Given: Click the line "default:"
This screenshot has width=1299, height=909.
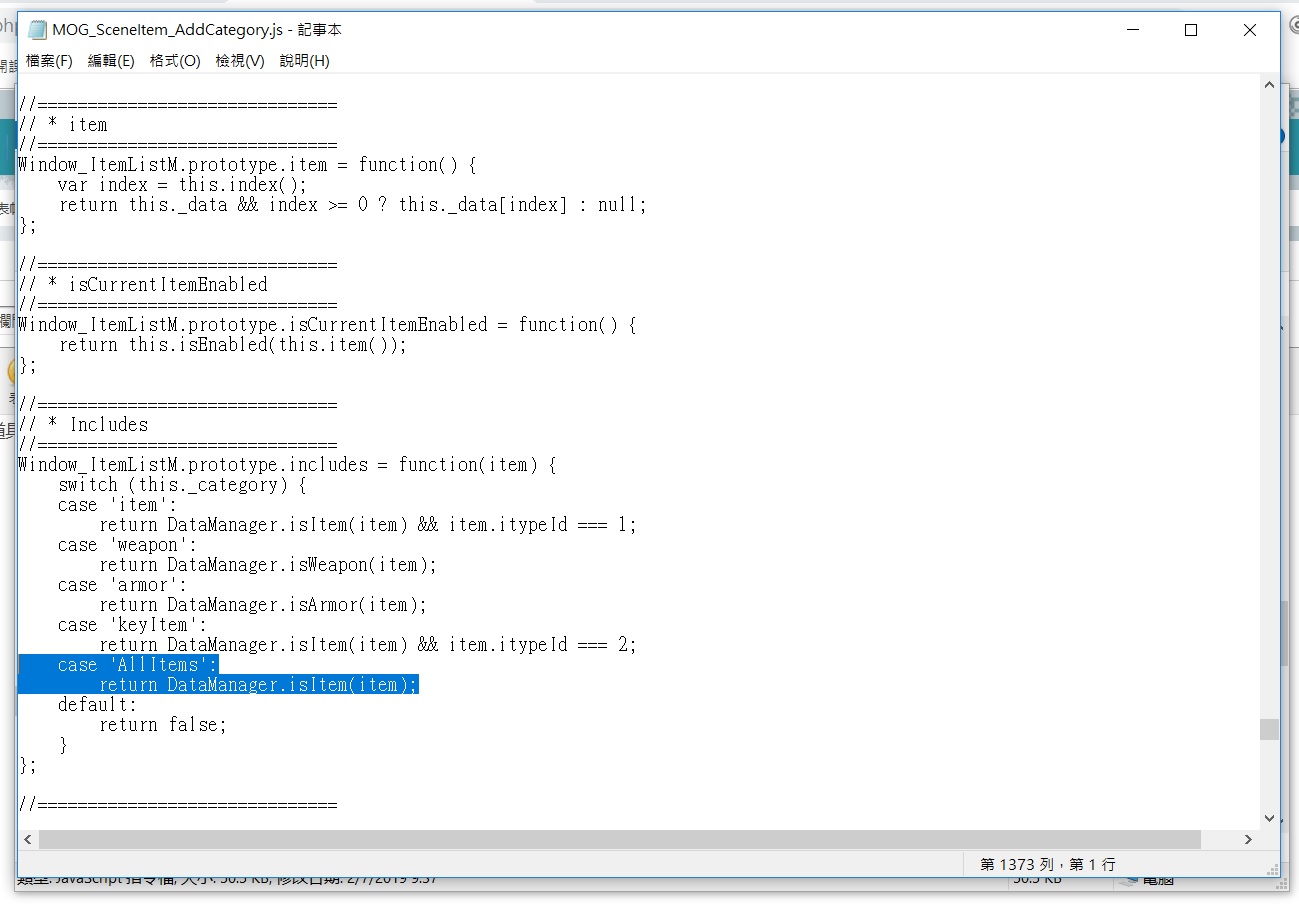Looking at the screenshot, I should 97,705.
